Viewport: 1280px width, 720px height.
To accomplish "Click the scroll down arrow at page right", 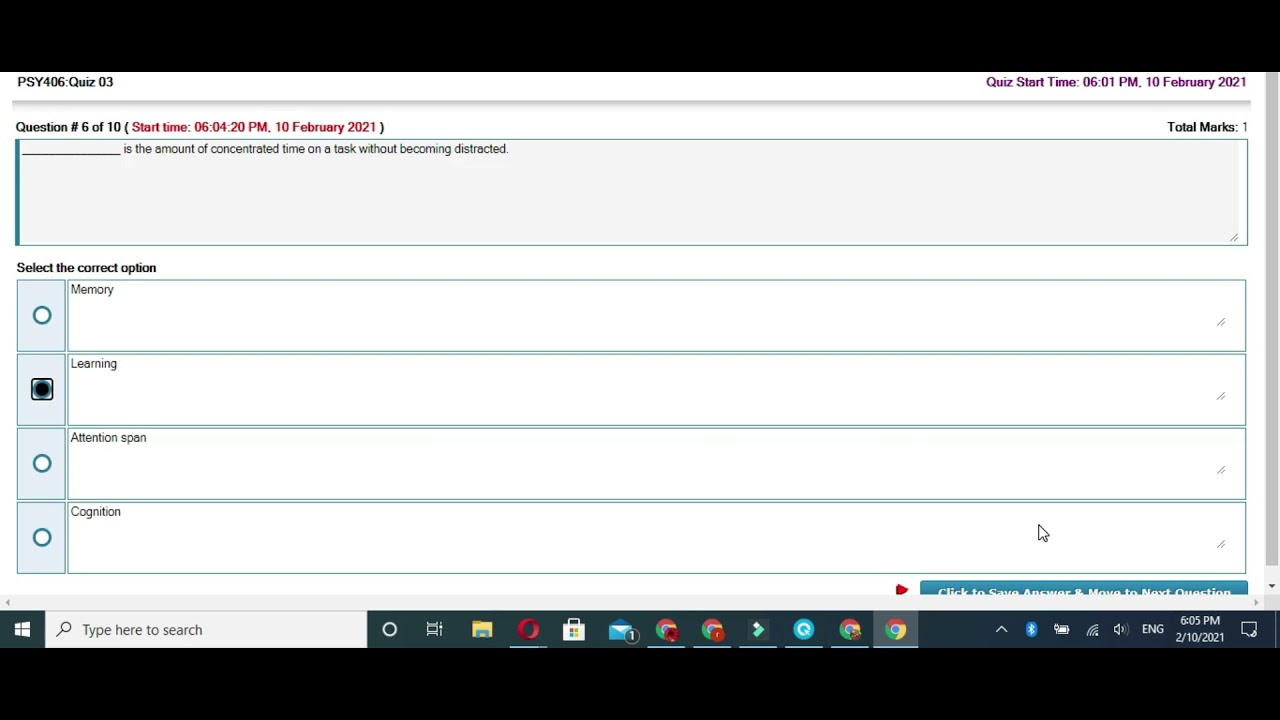I will pos(1272,586).
